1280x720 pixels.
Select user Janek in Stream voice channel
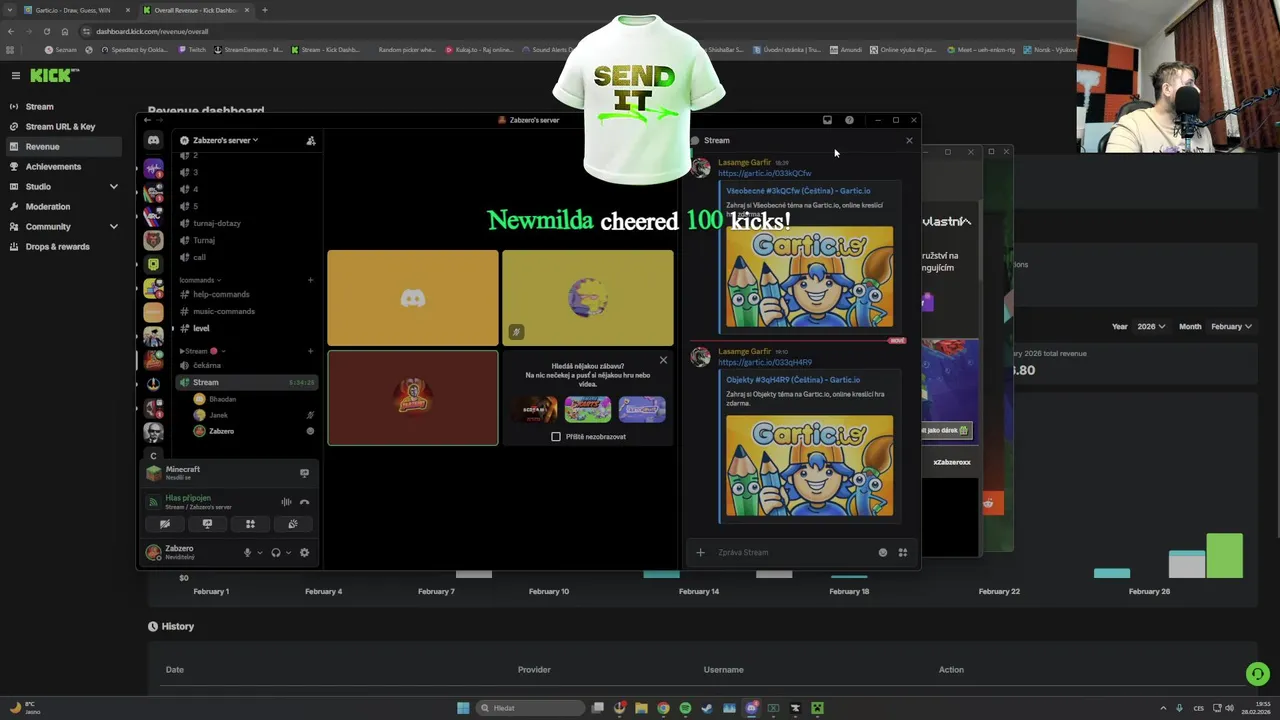254,415
